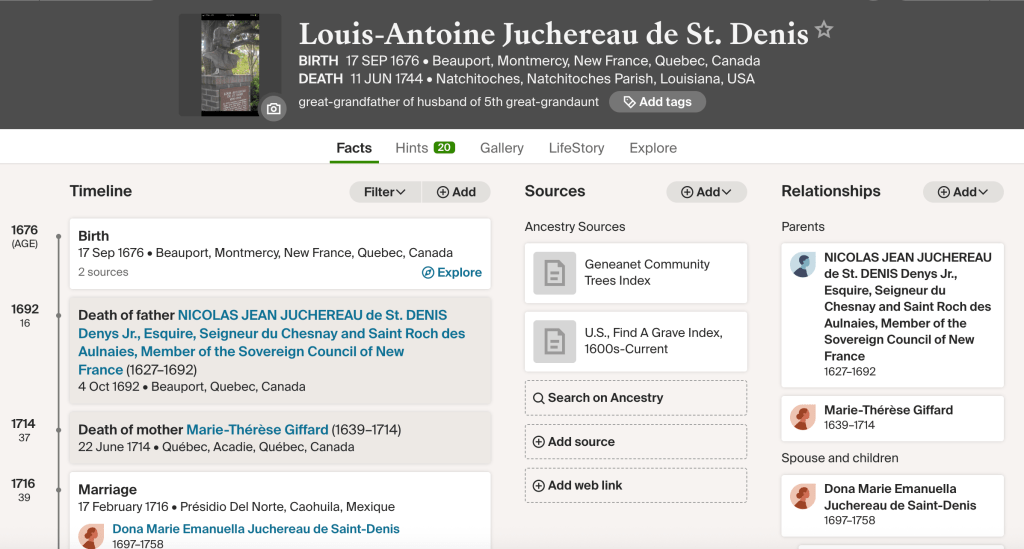This screenshot has height=549, width=1024.
Task: Click Dona Marie Emanuella avatar in Relationships
Action: tap(803, 497)
